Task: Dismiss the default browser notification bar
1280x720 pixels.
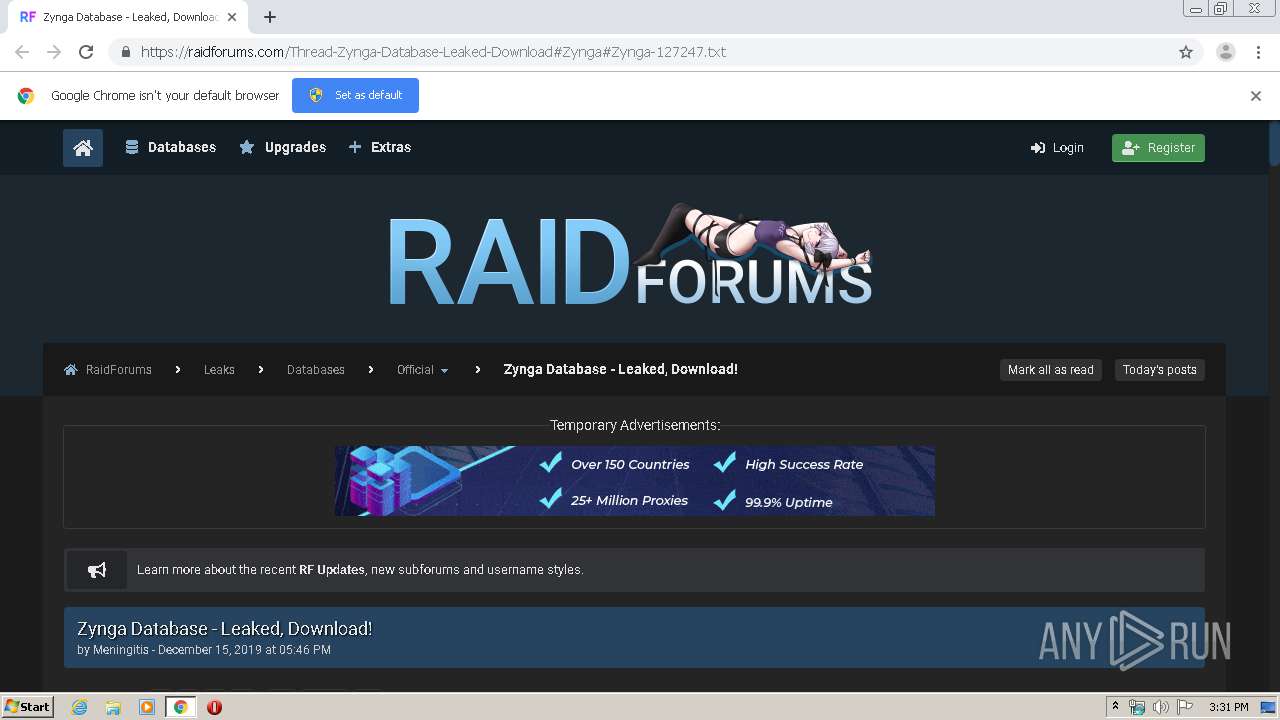Action: [1256, 96]
